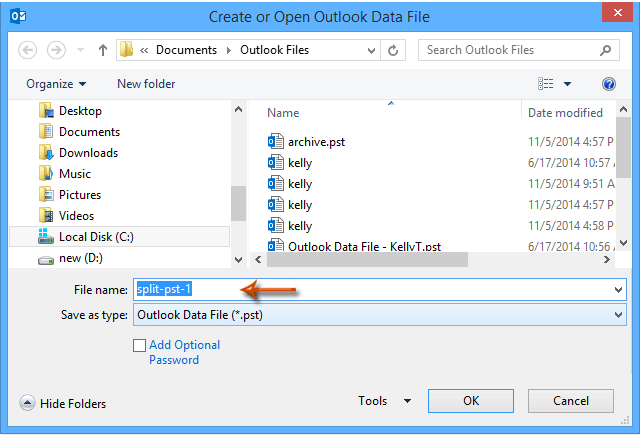The height and width of the screenshot is (435, 640).
Task: Click navigation pane scroll up arrow
Action: 239,109
